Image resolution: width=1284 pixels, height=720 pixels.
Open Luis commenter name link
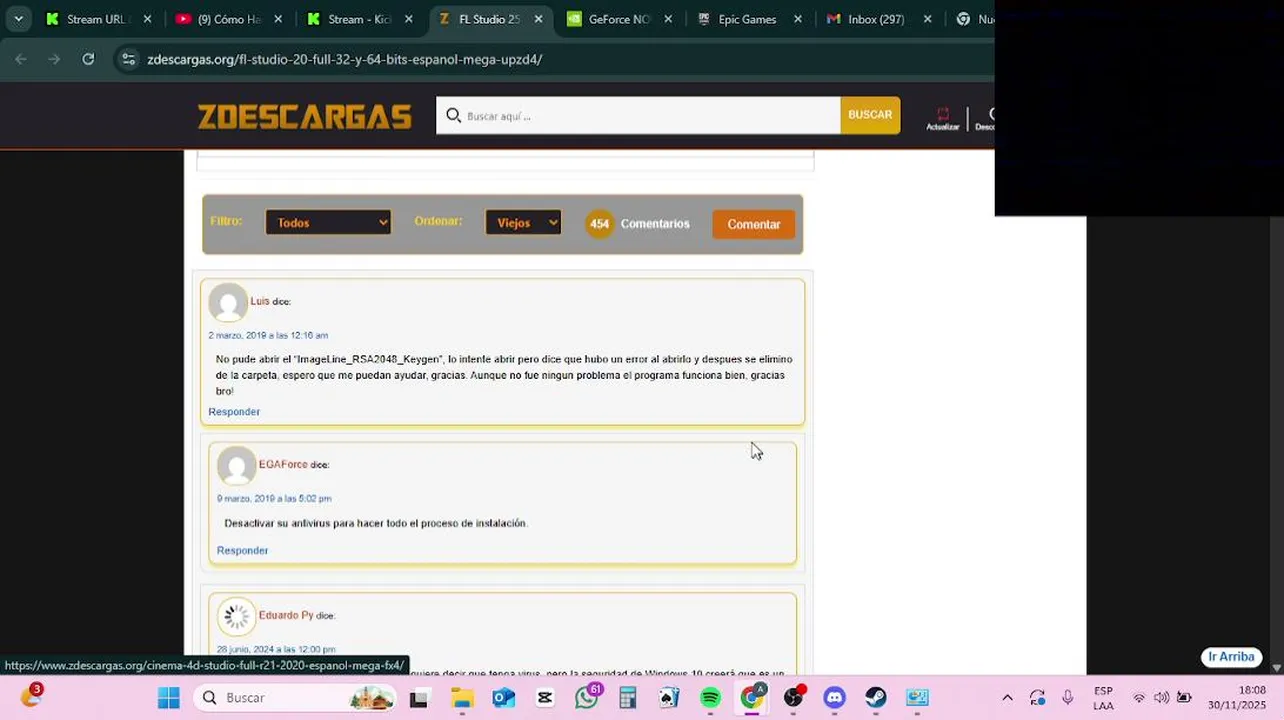pos(260,301)
